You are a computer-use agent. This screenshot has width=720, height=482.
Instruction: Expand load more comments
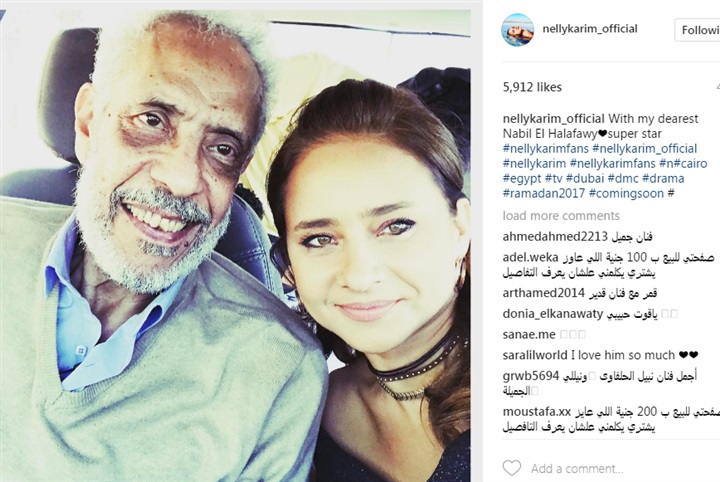coord(561,216)
